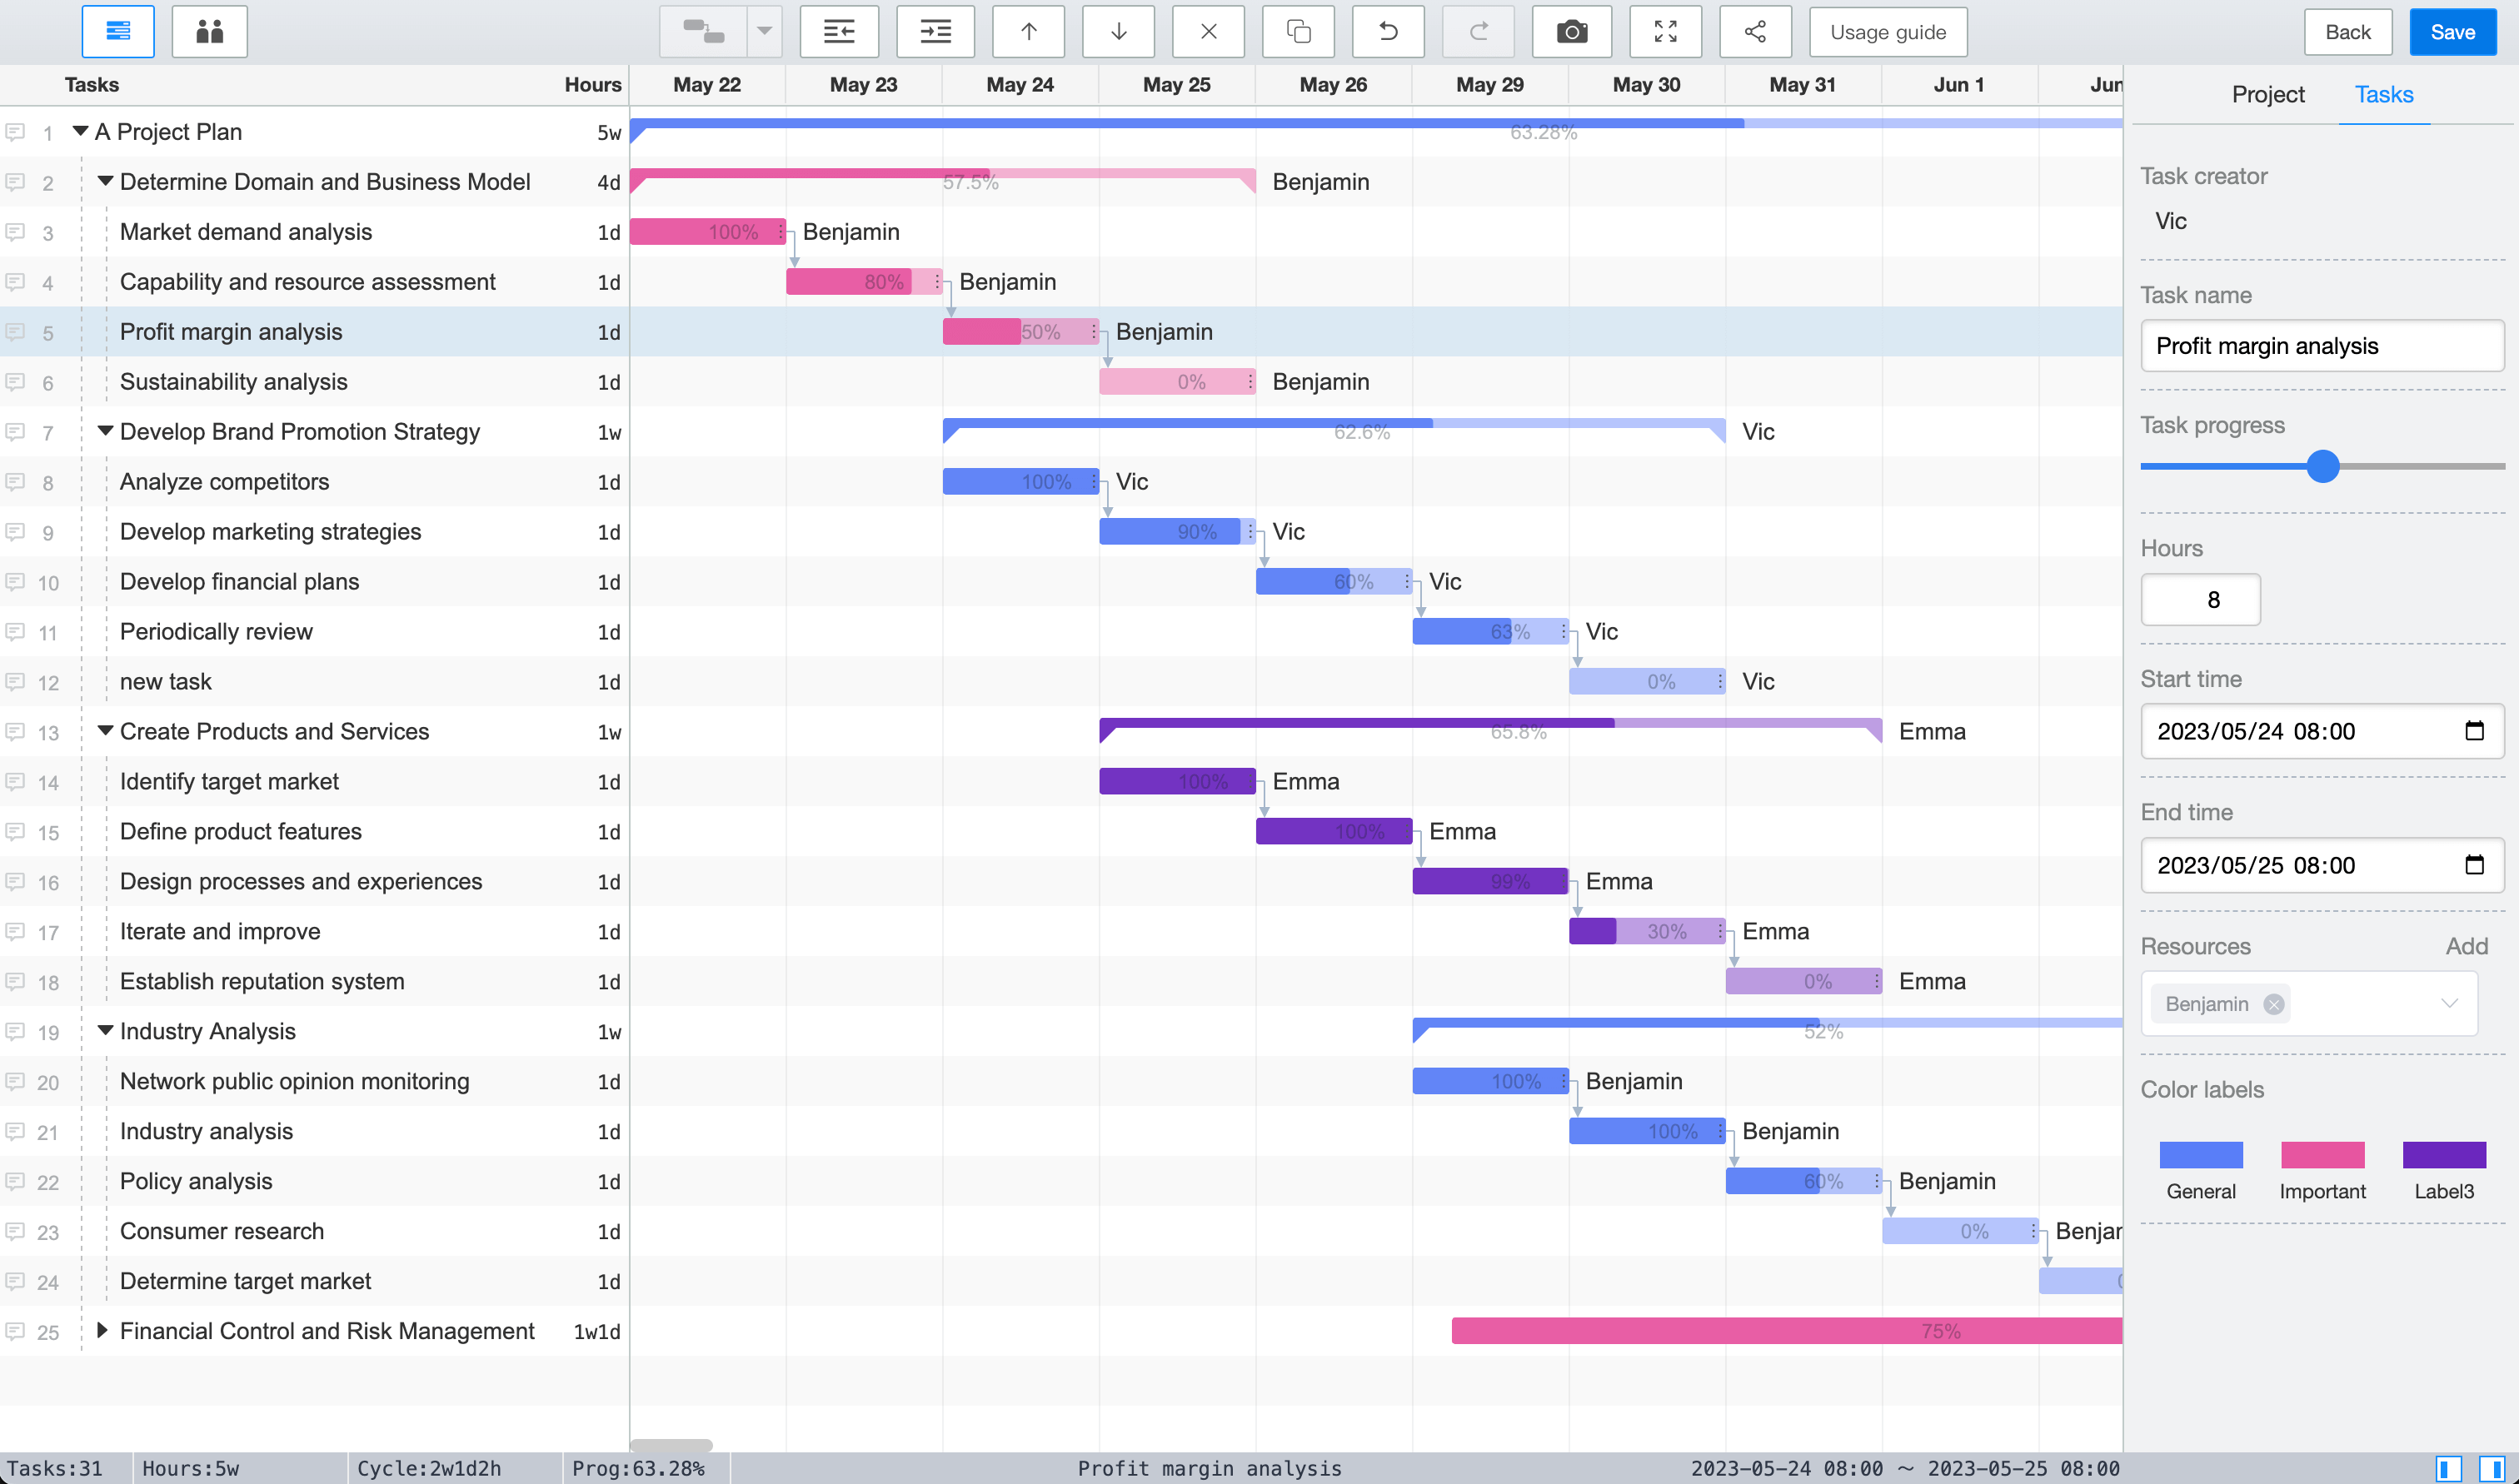Expand Financial Control and Risk Management

[x=104, y=1331]
